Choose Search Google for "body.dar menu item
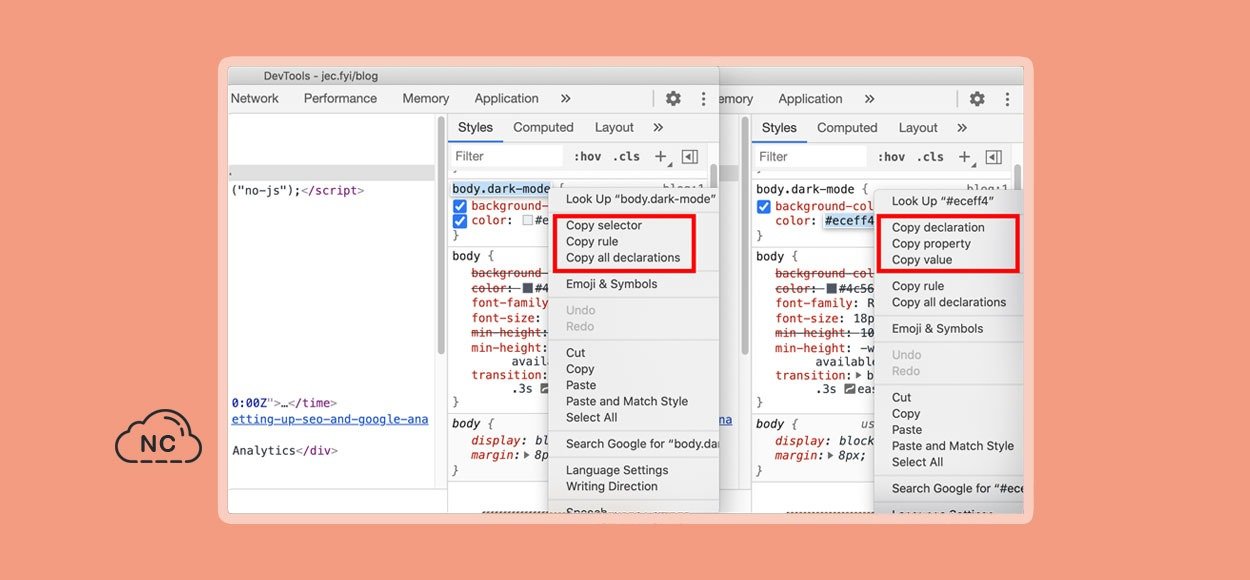The width and height of the screenshot is (1250, 580). (641, 443)
